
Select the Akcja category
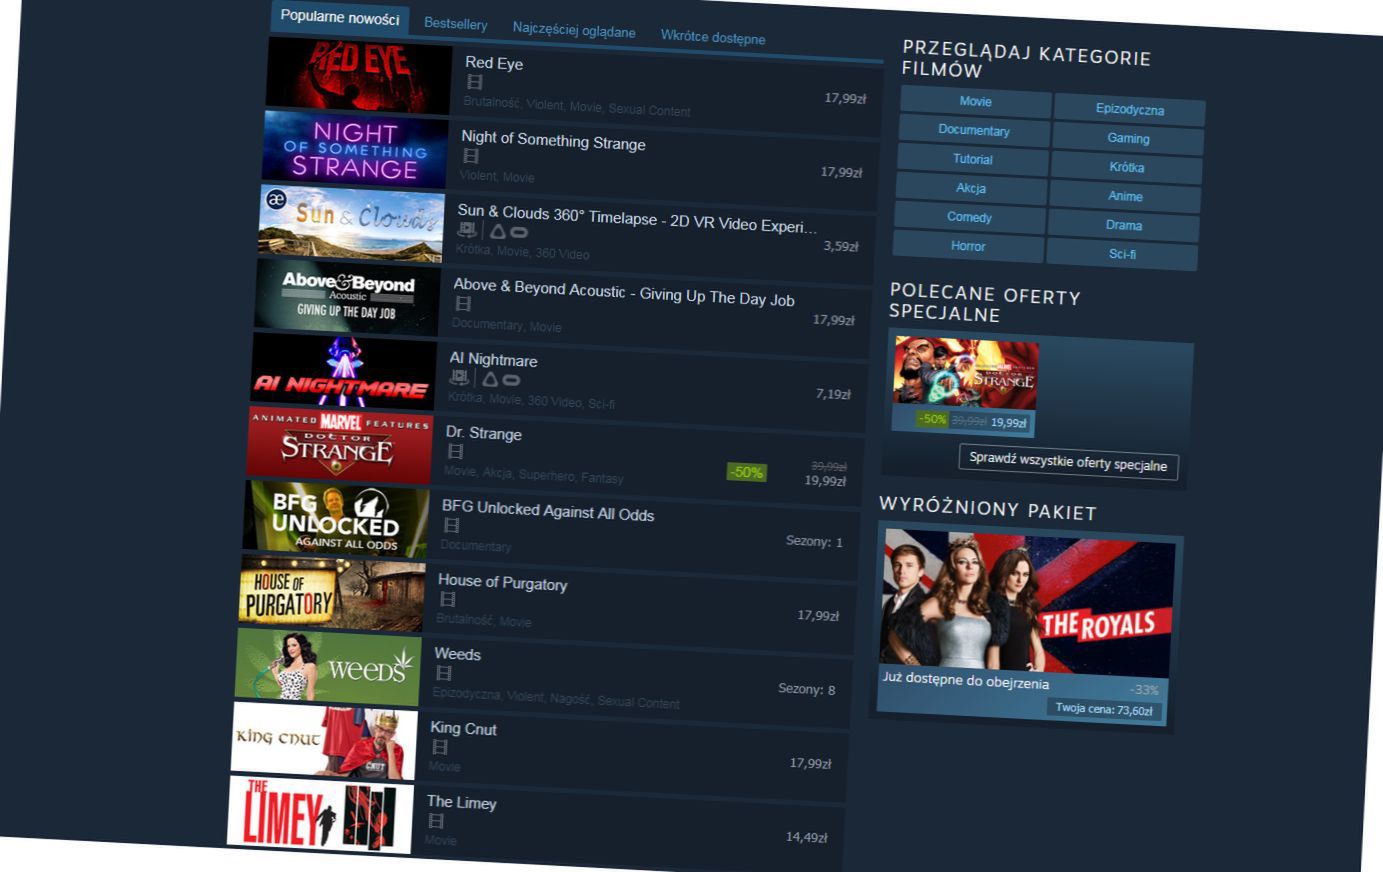(x=971, y=188)
